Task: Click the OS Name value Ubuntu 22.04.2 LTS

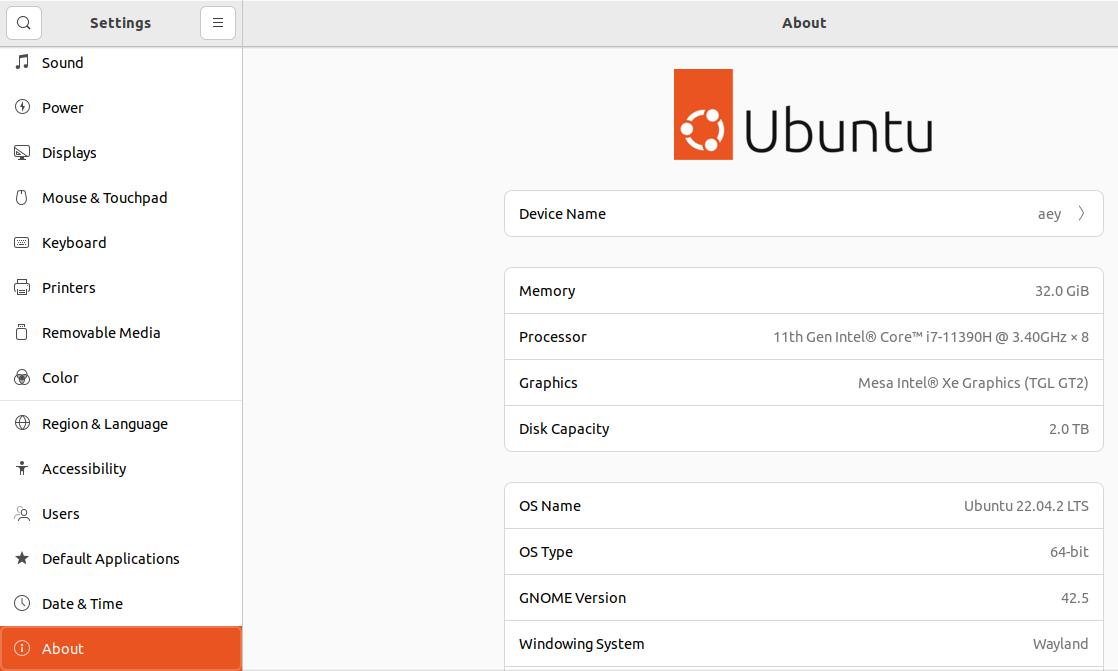Action: (x=1026, y=506)
